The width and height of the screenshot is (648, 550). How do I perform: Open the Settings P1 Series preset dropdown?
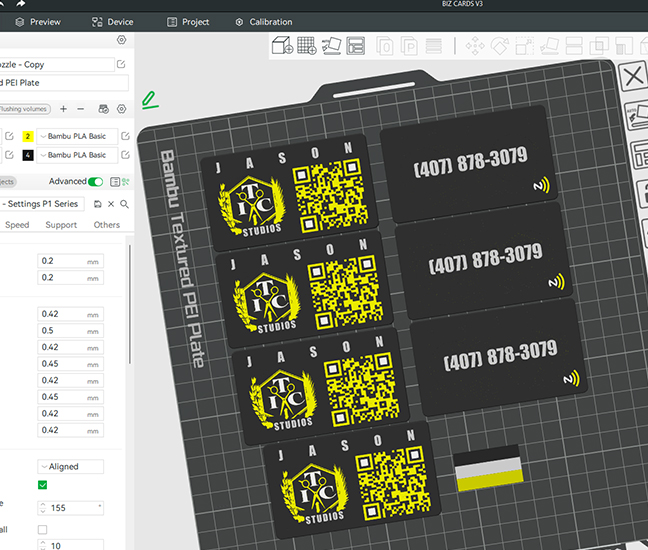[x=42, y=204]
